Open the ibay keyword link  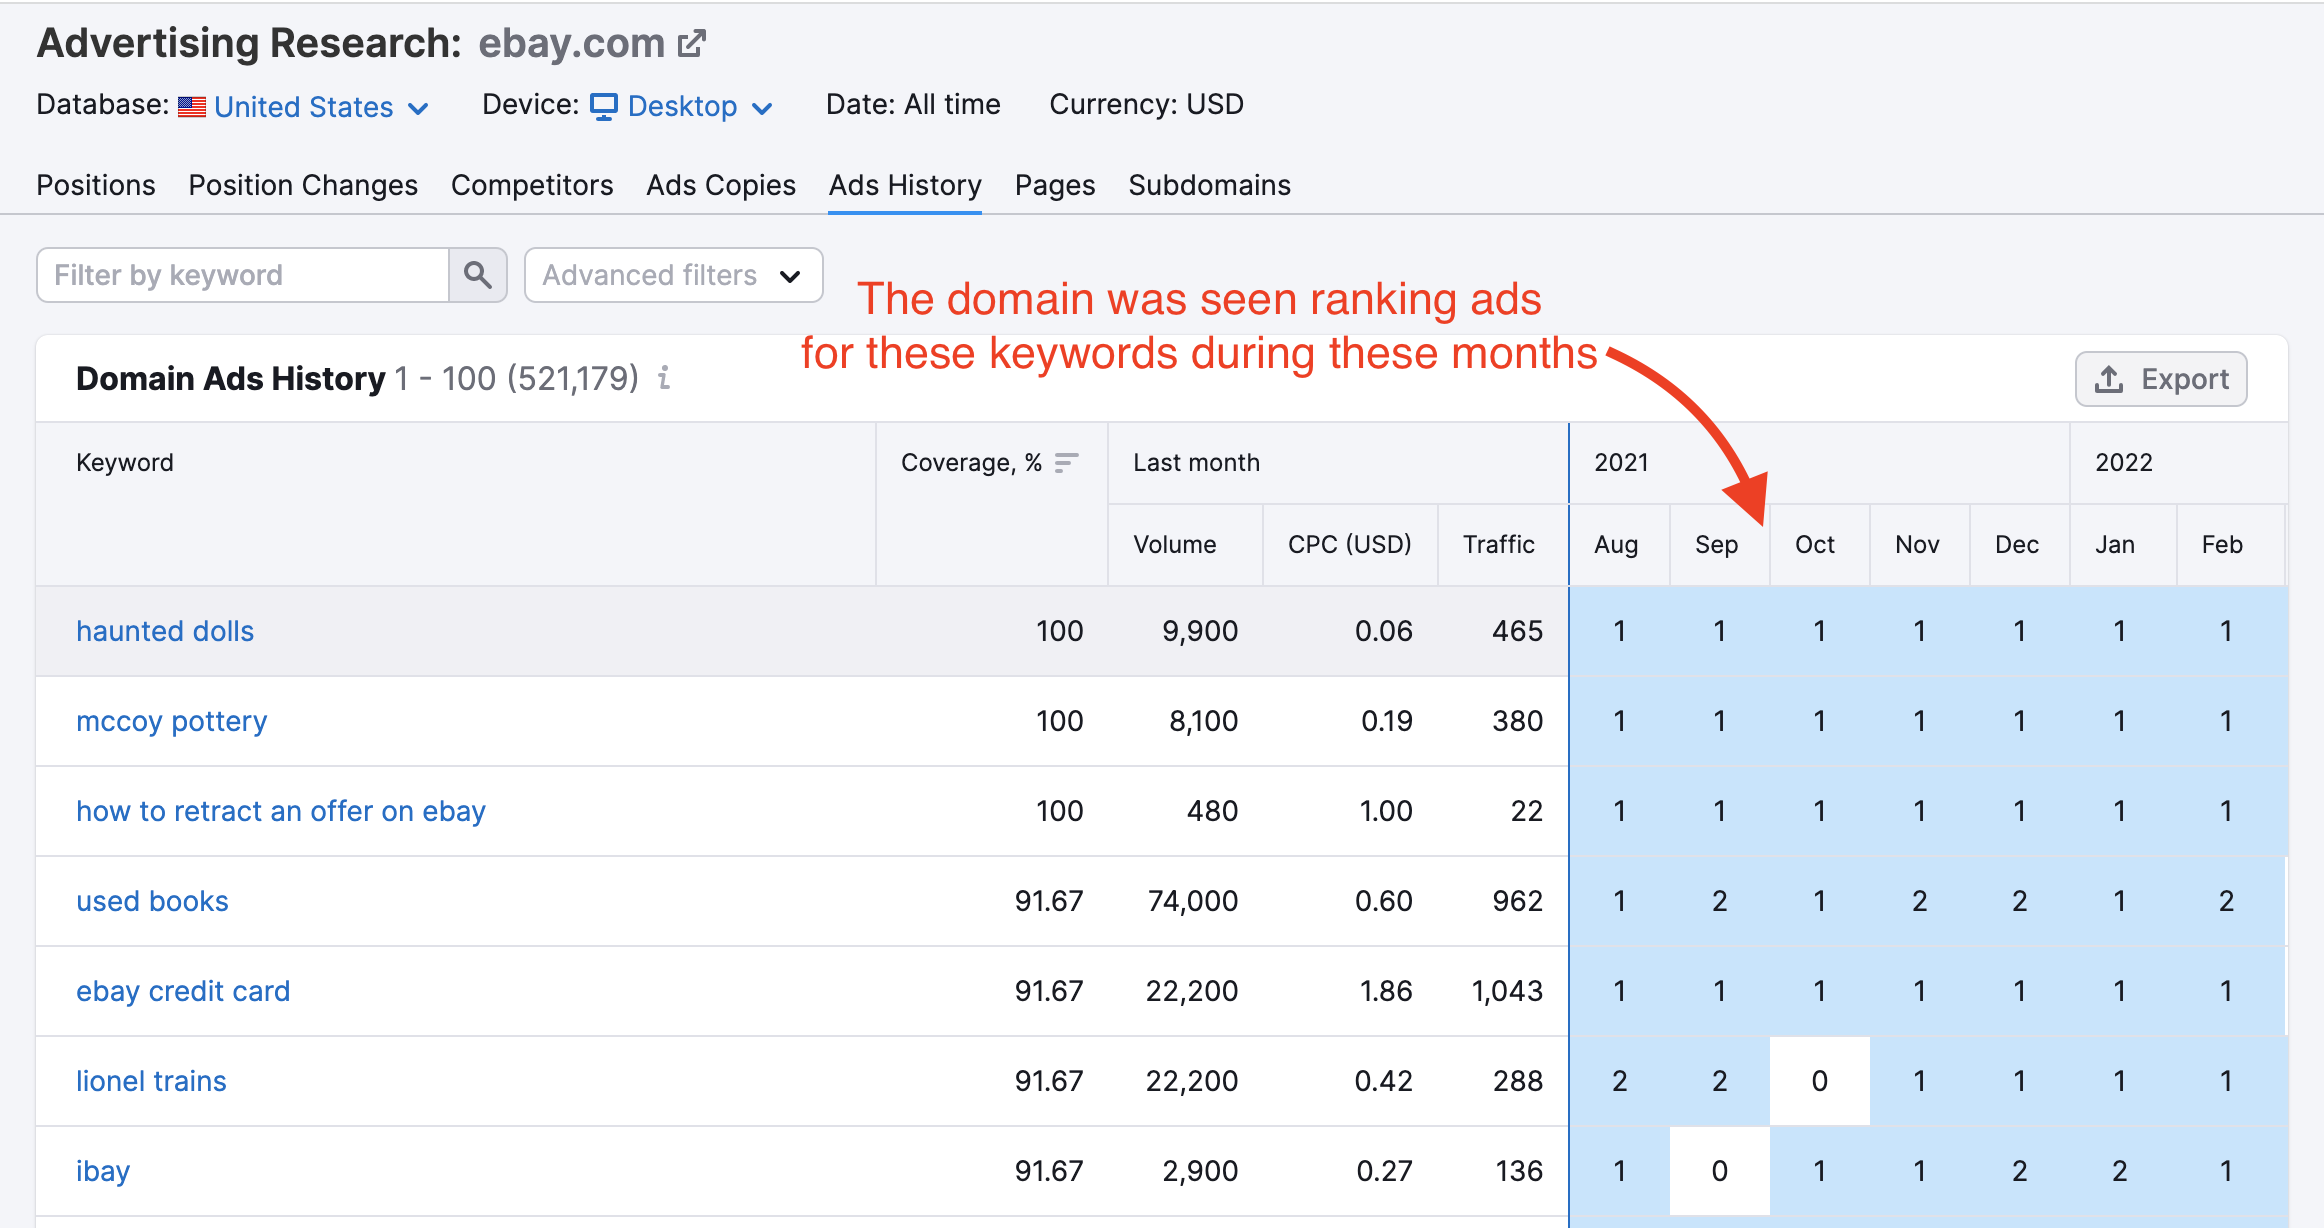coord(103,1171)
